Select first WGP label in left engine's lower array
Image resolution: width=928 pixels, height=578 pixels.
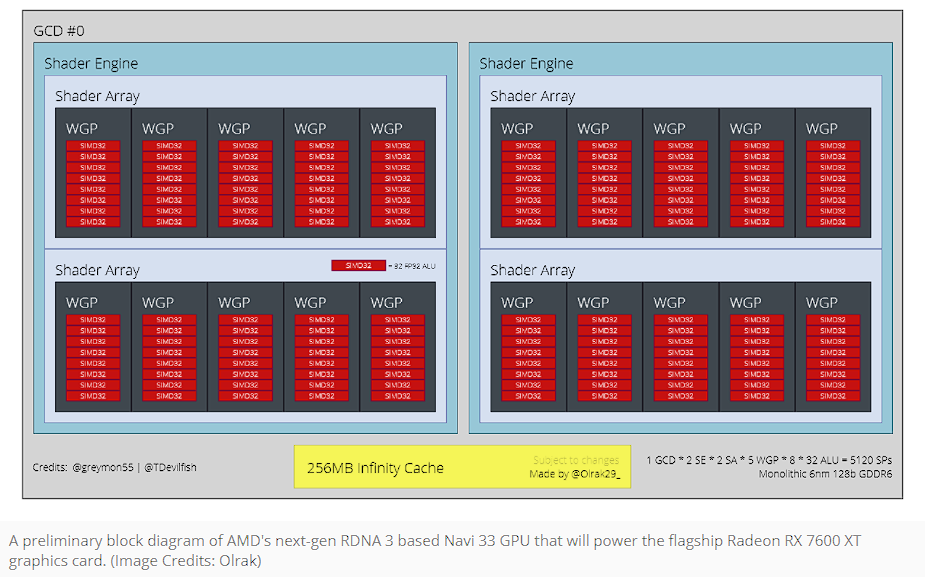[x=82, y=303]
